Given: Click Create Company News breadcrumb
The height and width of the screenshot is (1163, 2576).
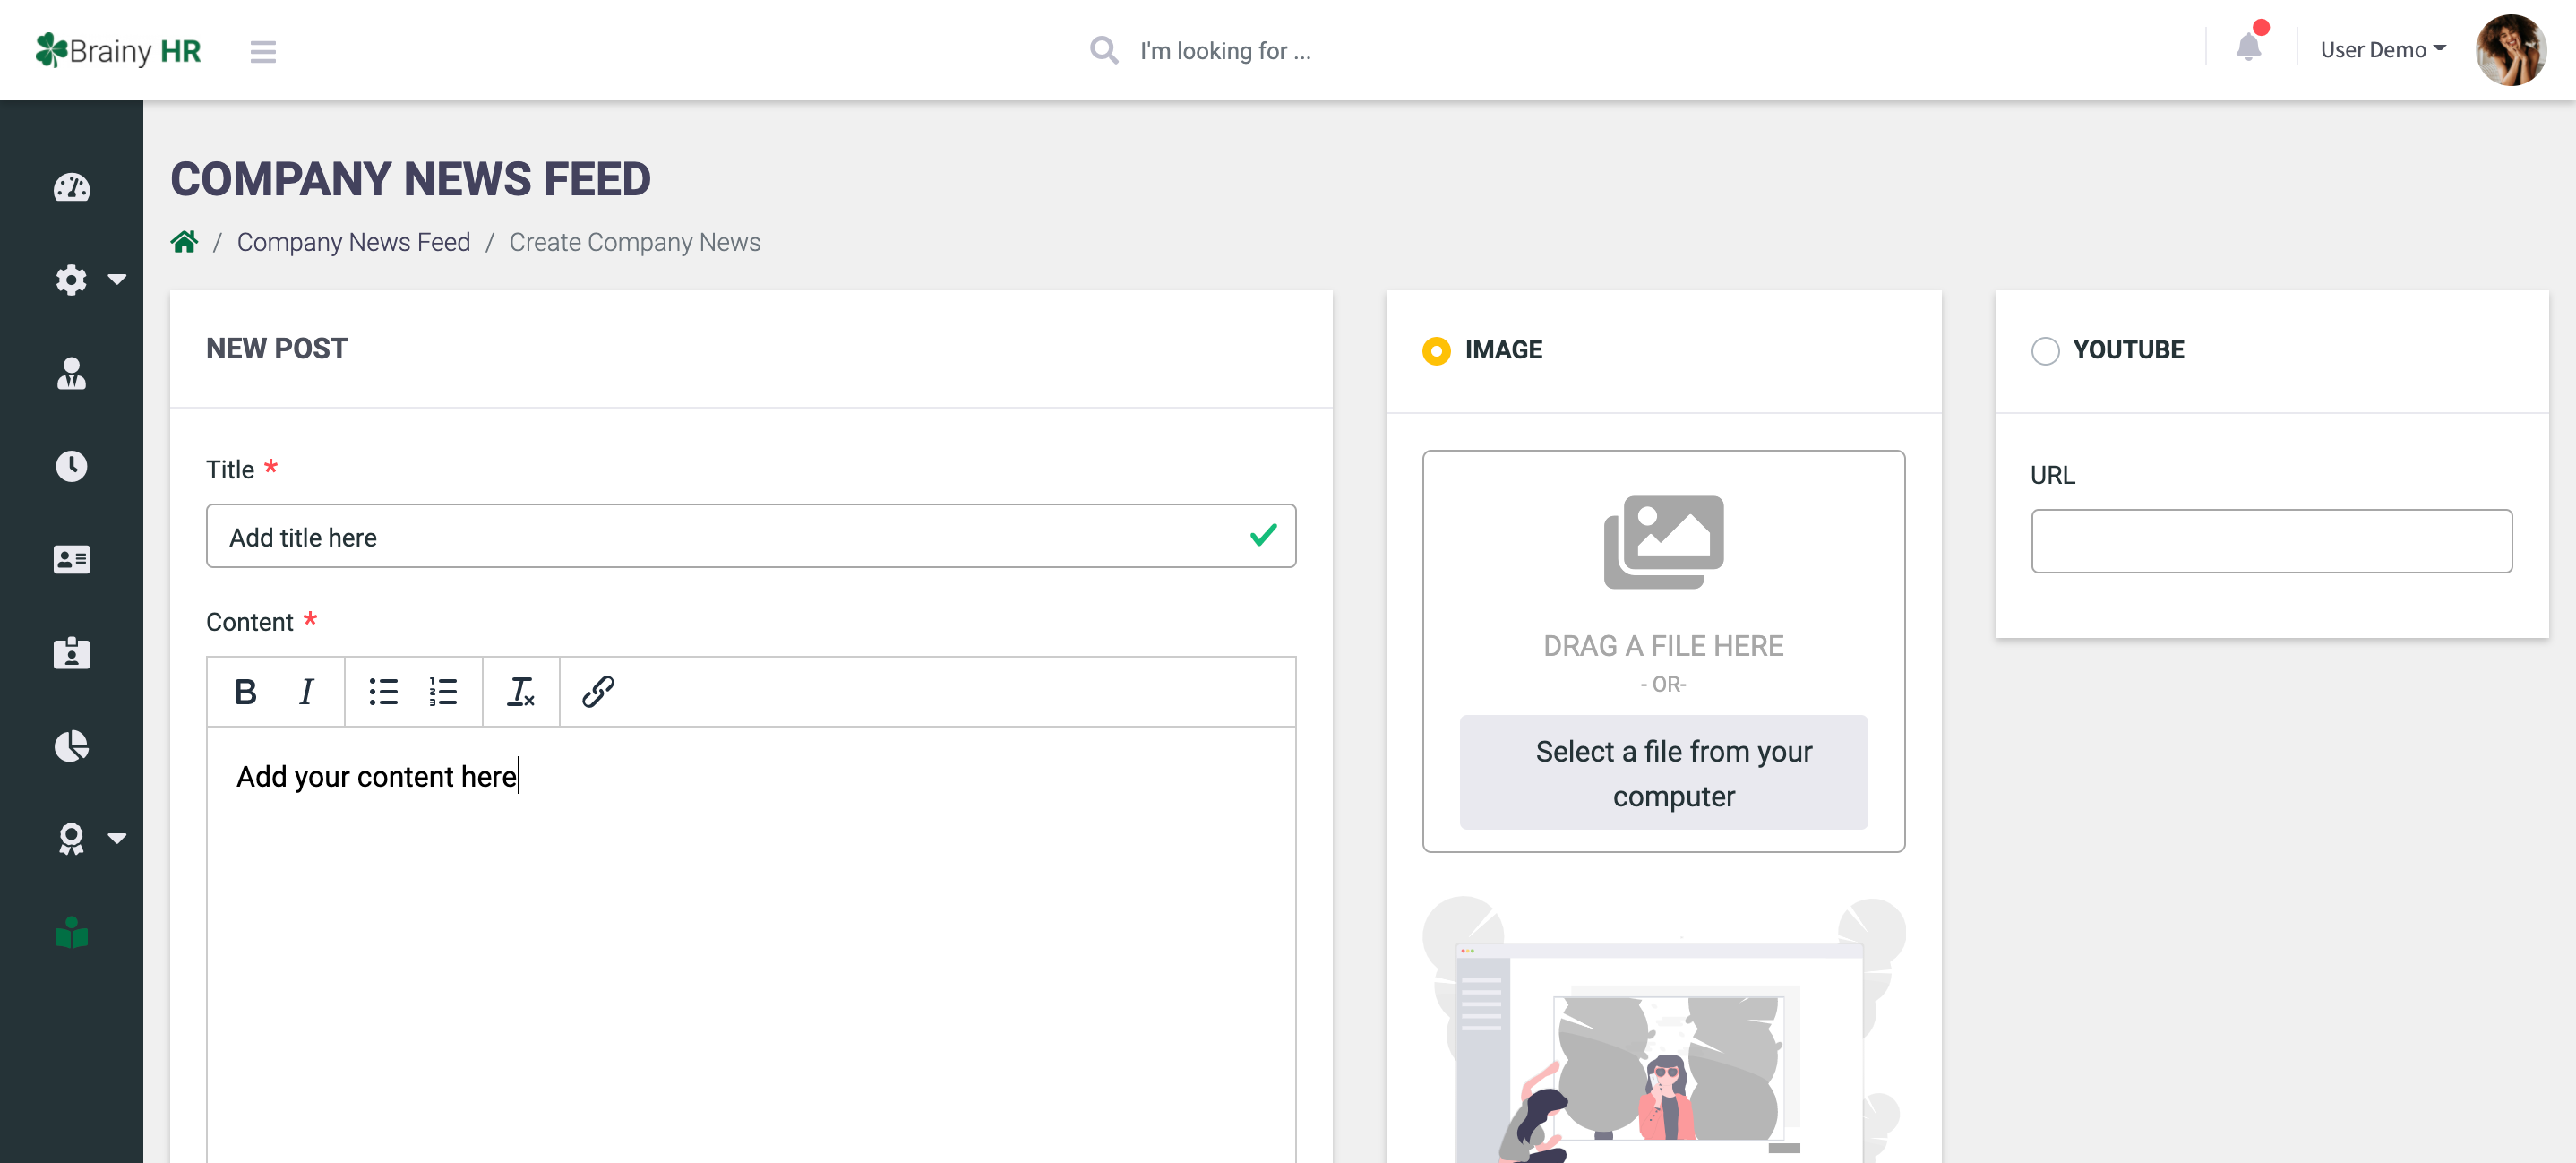Looking at the screenshot, I should pyautogui.click(x=634, y=242).
